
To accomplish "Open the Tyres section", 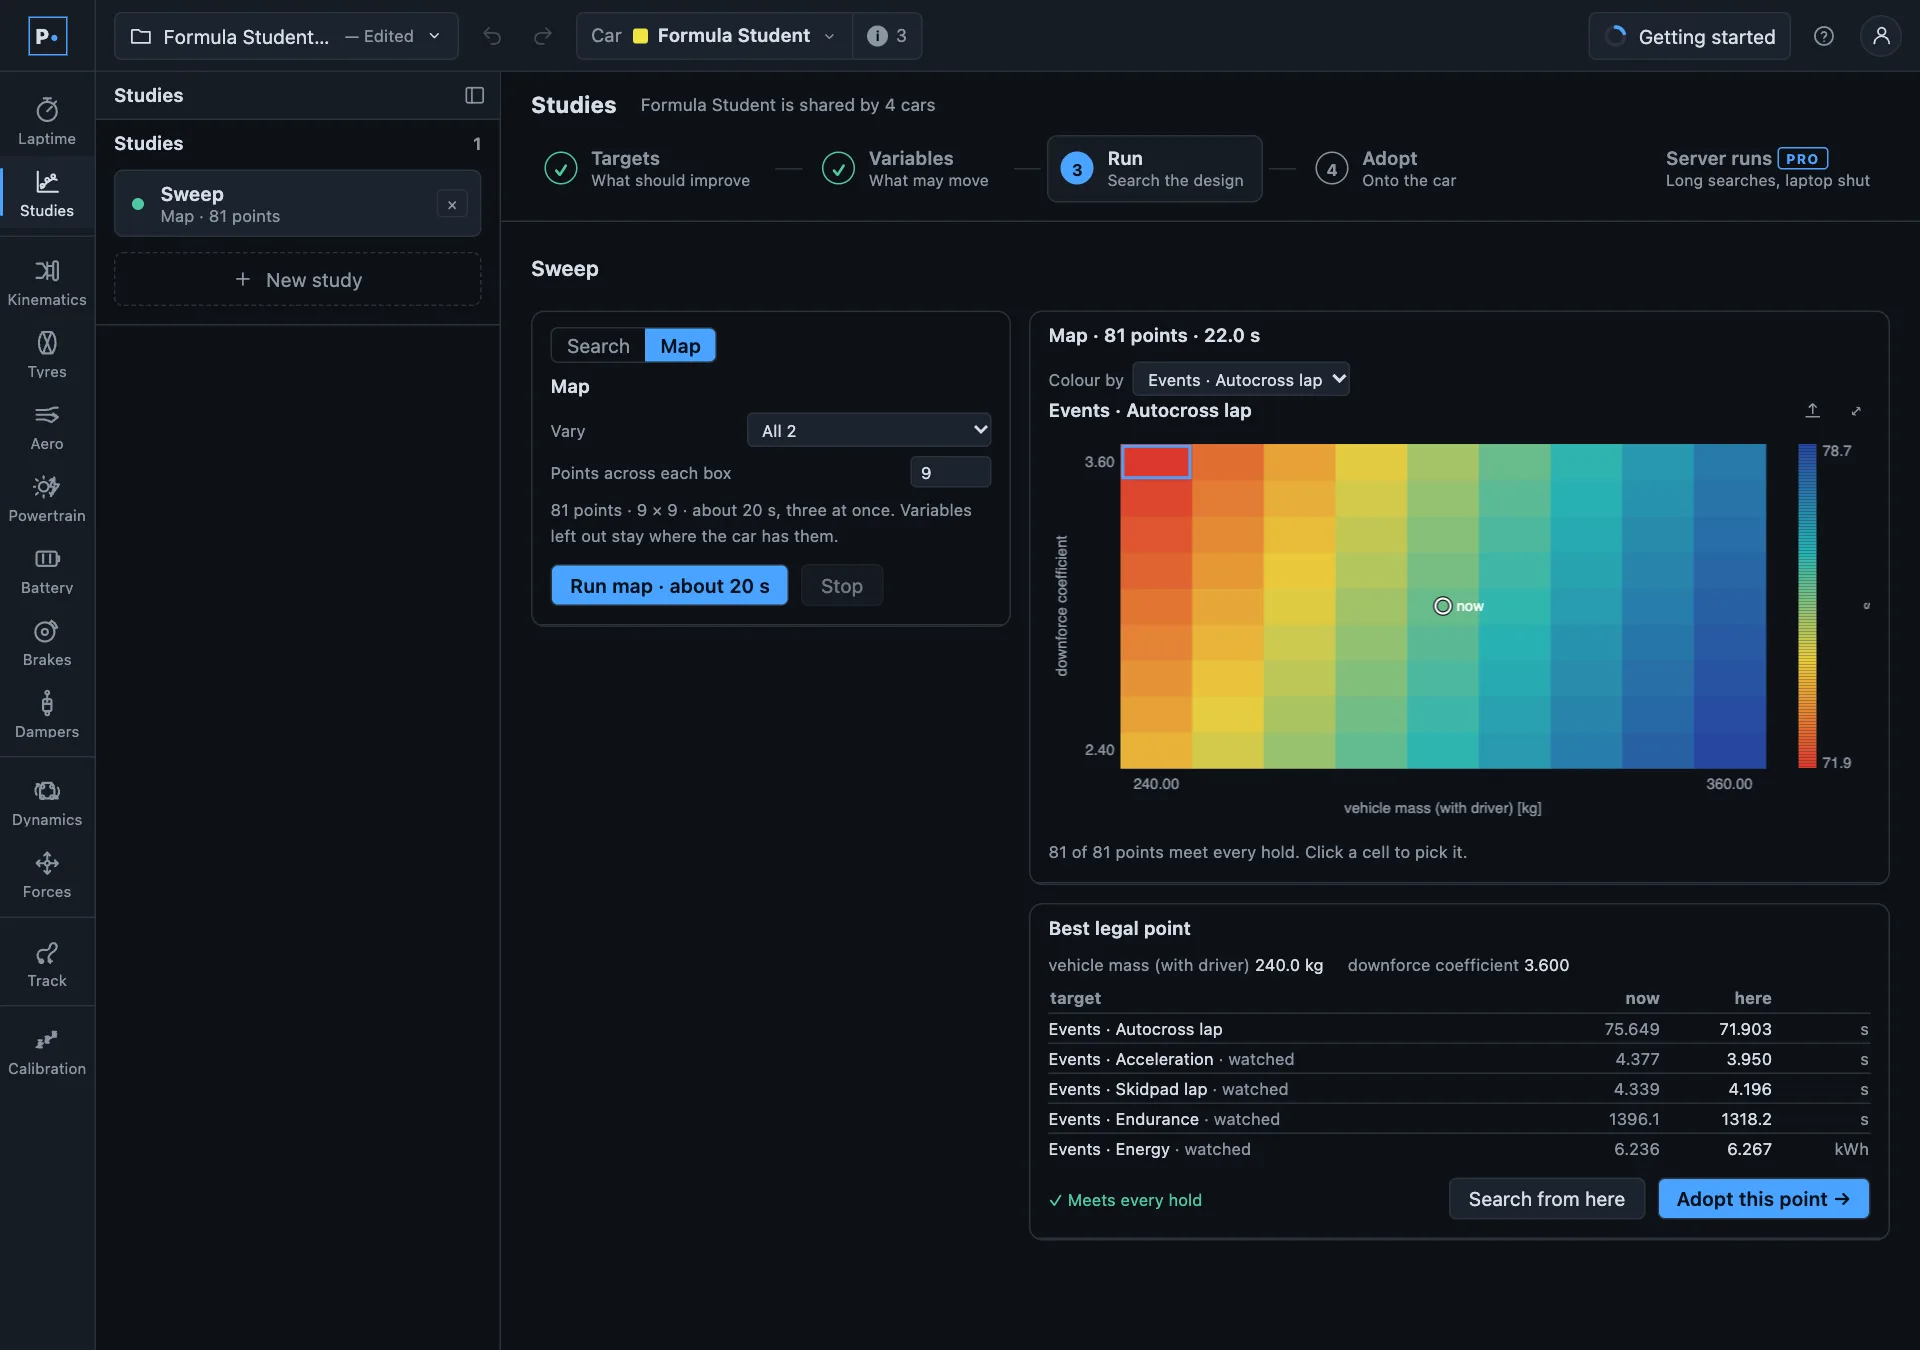I will click(x=47, y=355).
